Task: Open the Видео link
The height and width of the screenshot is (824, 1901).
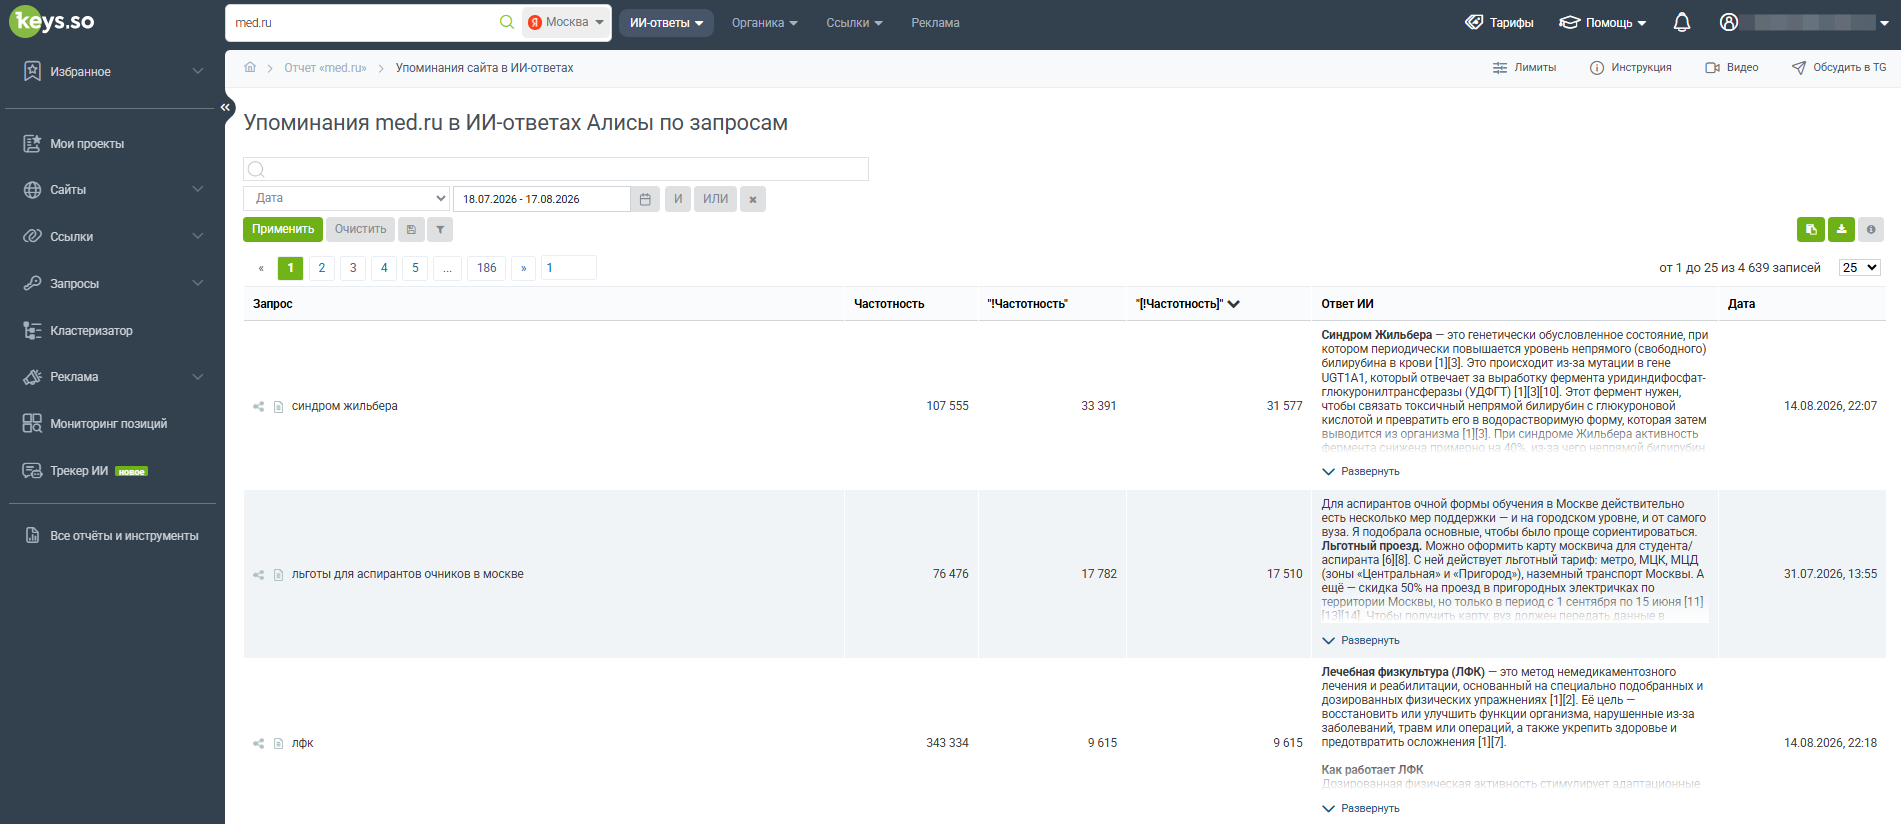Action: click(1731, 68)
